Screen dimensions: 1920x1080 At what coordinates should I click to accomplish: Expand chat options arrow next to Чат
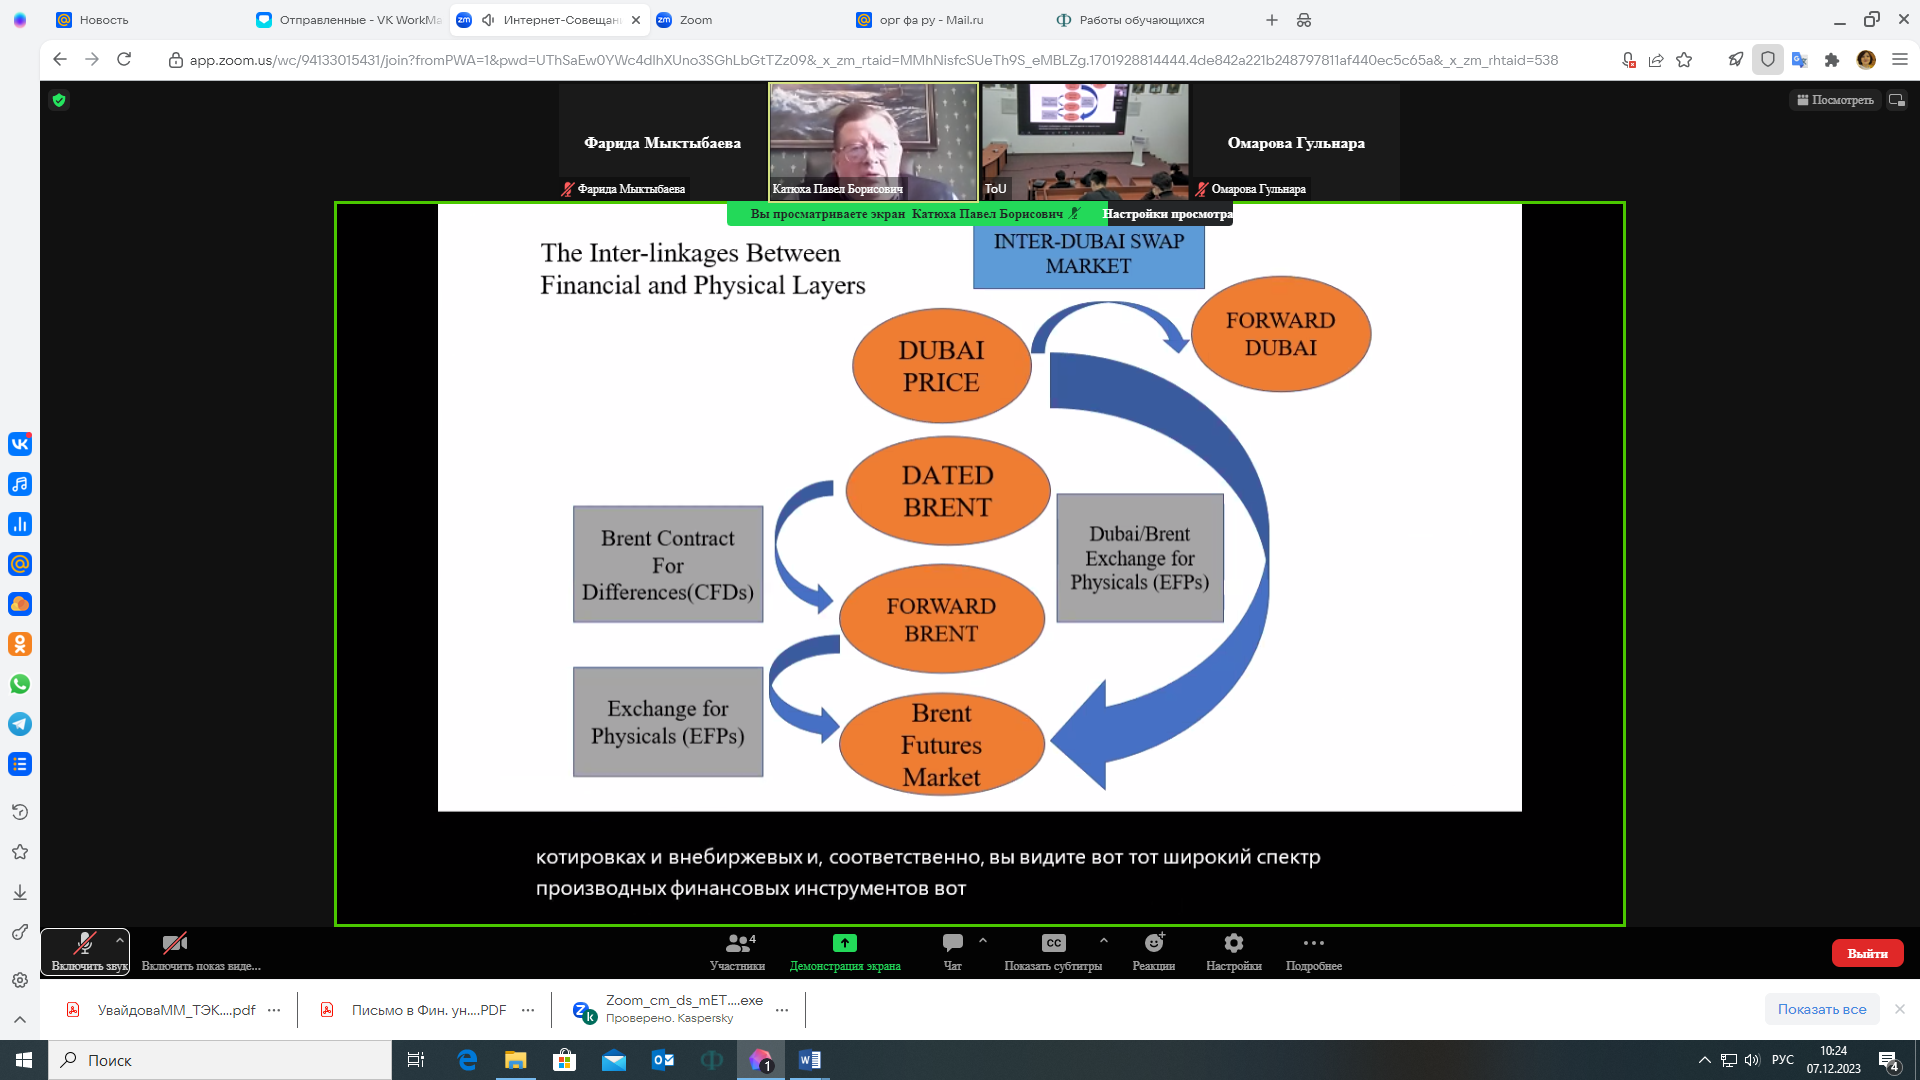pyautogui.click(x=983, y=941)
